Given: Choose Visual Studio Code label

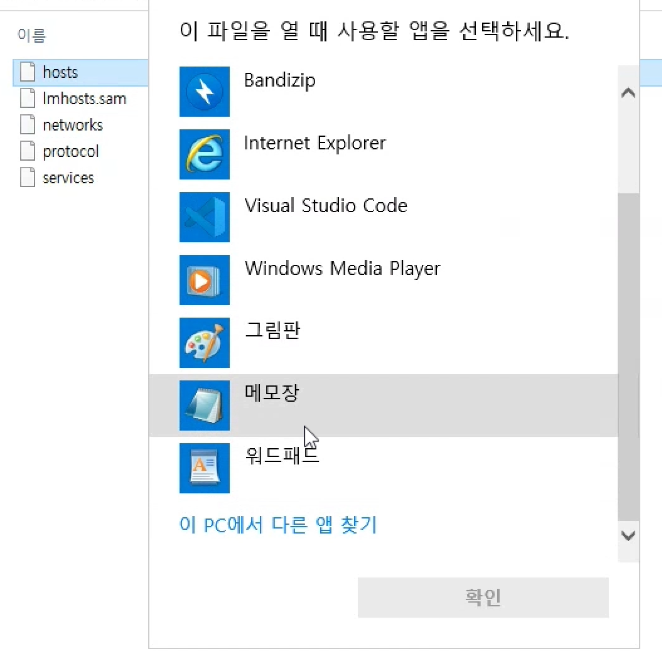Looking at the screenshot, I should coord(326,206).
